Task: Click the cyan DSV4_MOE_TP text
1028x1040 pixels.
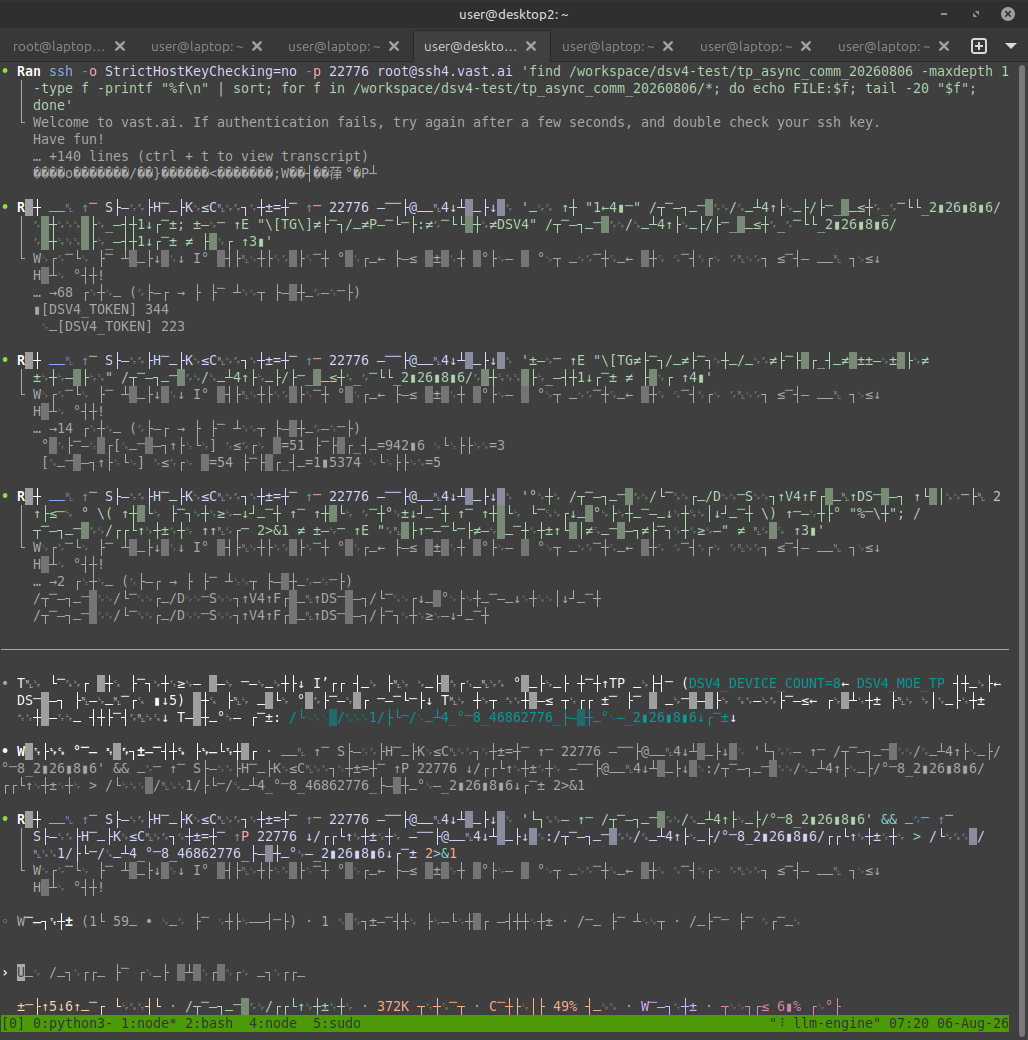Action: (x=900, y=683)
